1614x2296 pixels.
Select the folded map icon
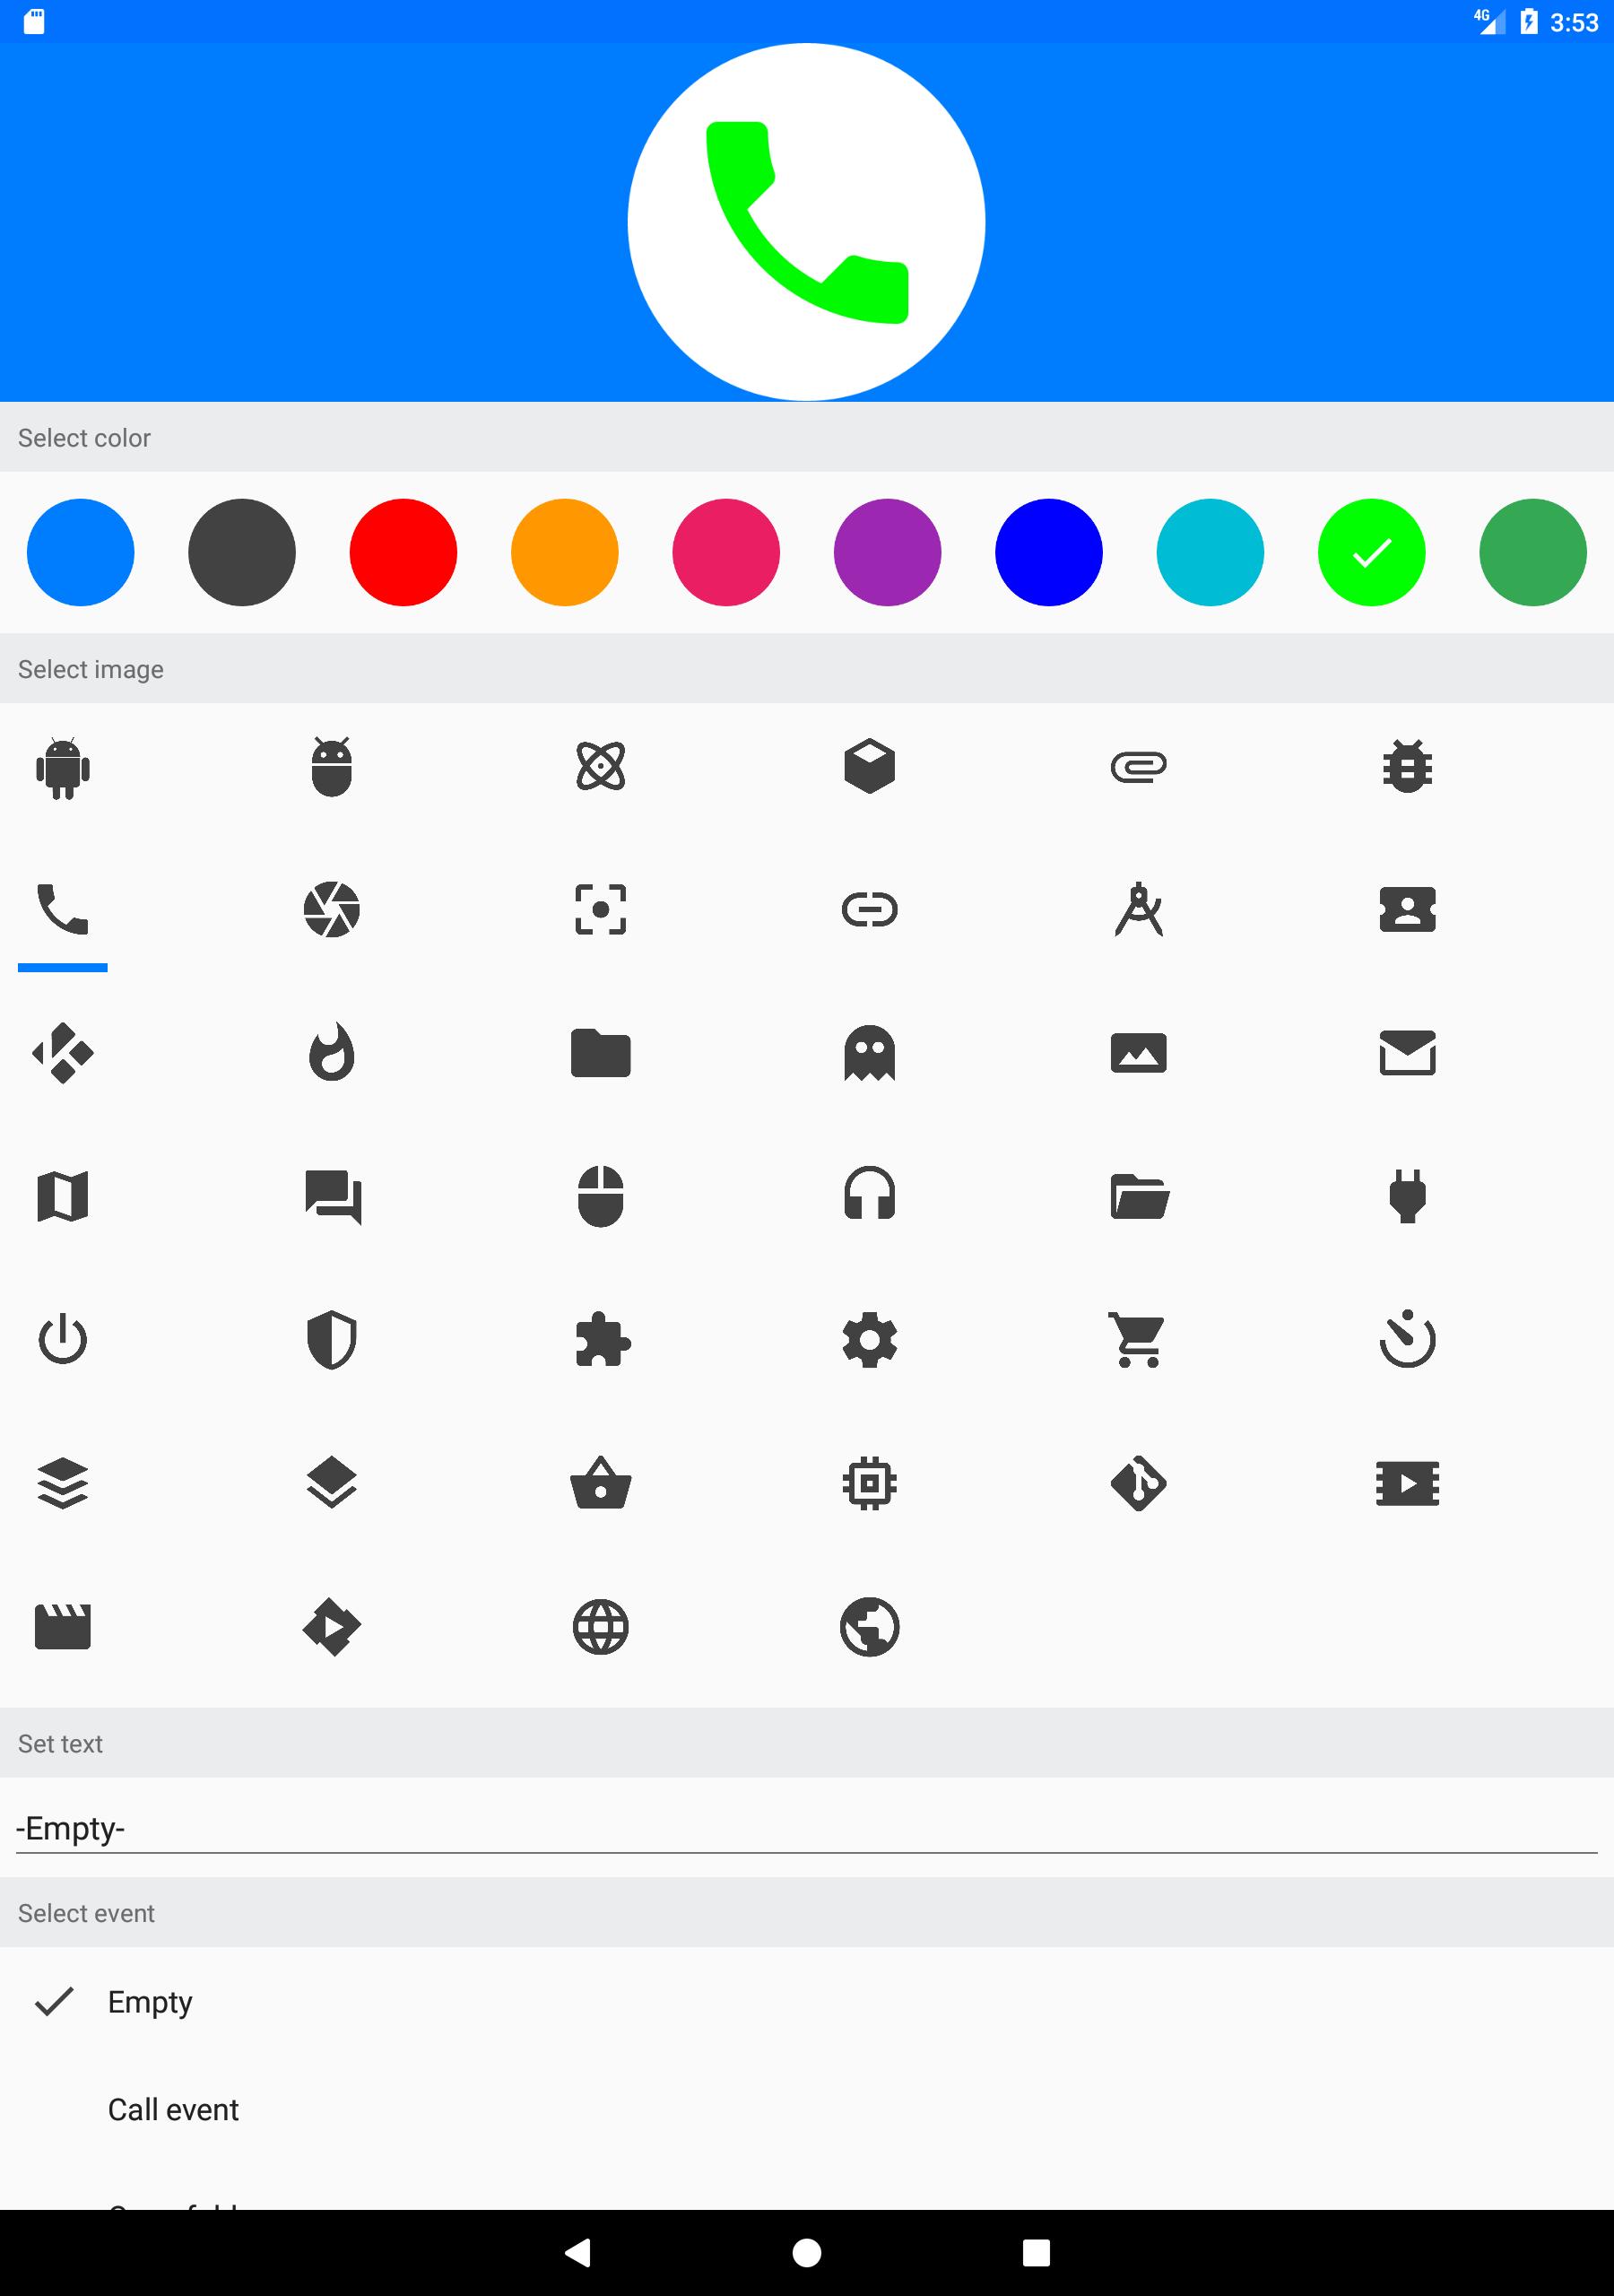click(63, 1196)
